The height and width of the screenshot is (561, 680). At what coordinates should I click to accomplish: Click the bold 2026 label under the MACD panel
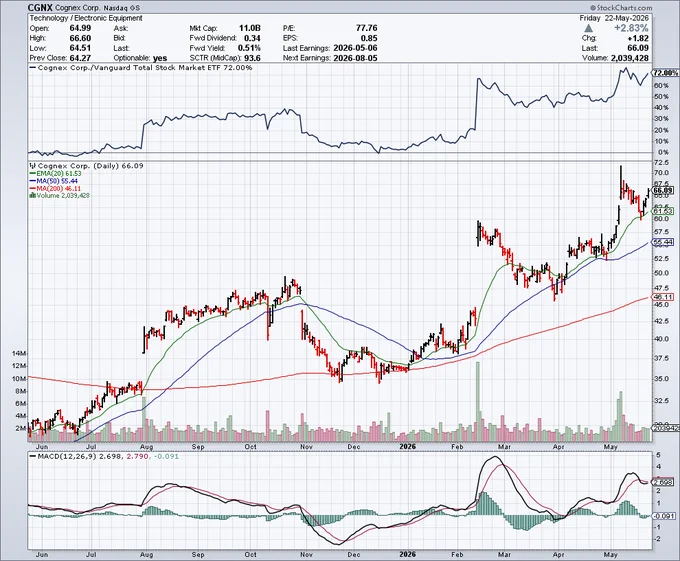(x=407, y=554)
